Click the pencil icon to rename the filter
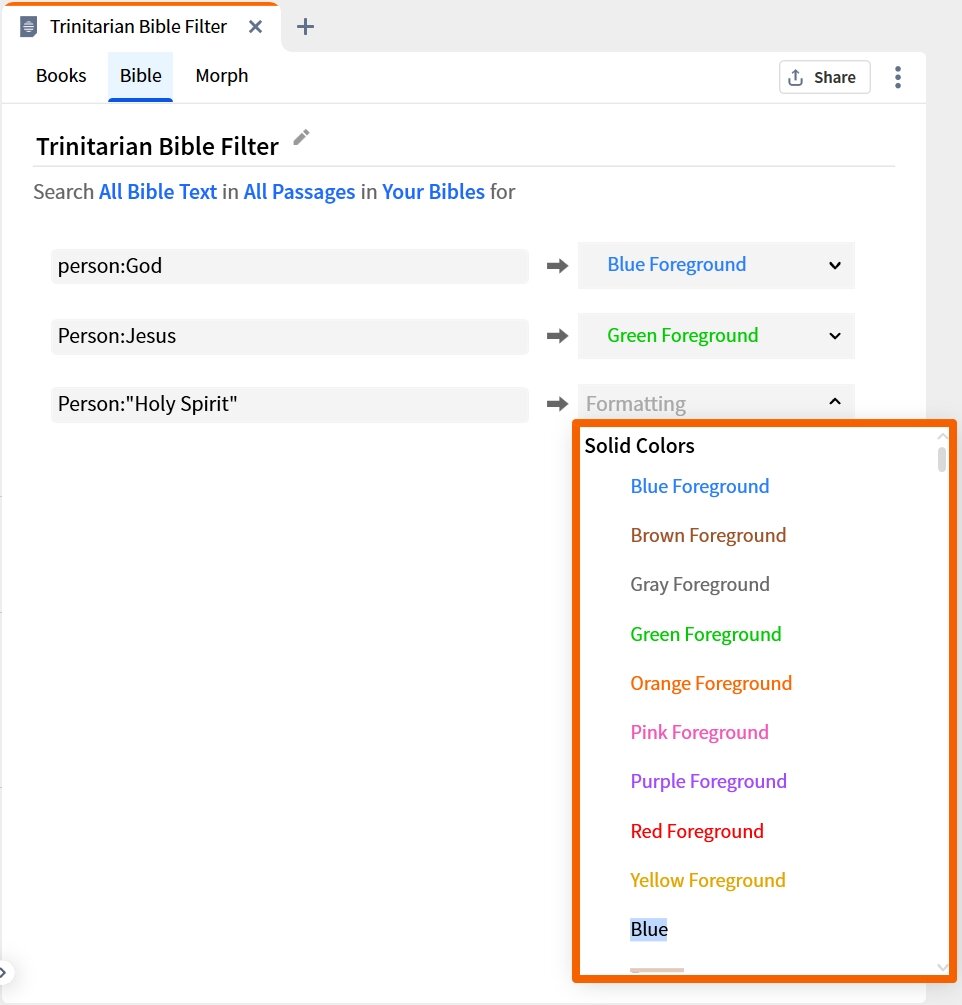Image resolution: width=962 pixels, height=1005 pixels. 301,140
